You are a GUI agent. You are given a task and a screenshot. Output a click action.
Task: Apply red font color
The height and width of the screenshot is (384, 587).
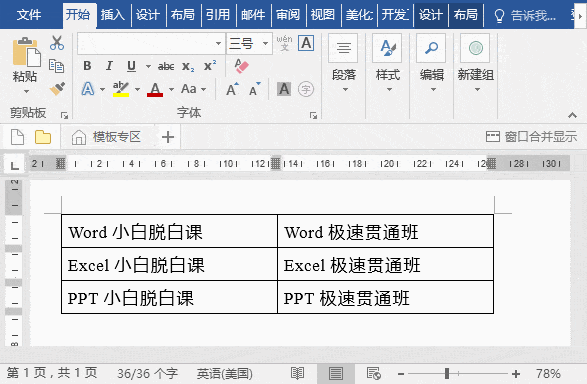coord(155,89)
